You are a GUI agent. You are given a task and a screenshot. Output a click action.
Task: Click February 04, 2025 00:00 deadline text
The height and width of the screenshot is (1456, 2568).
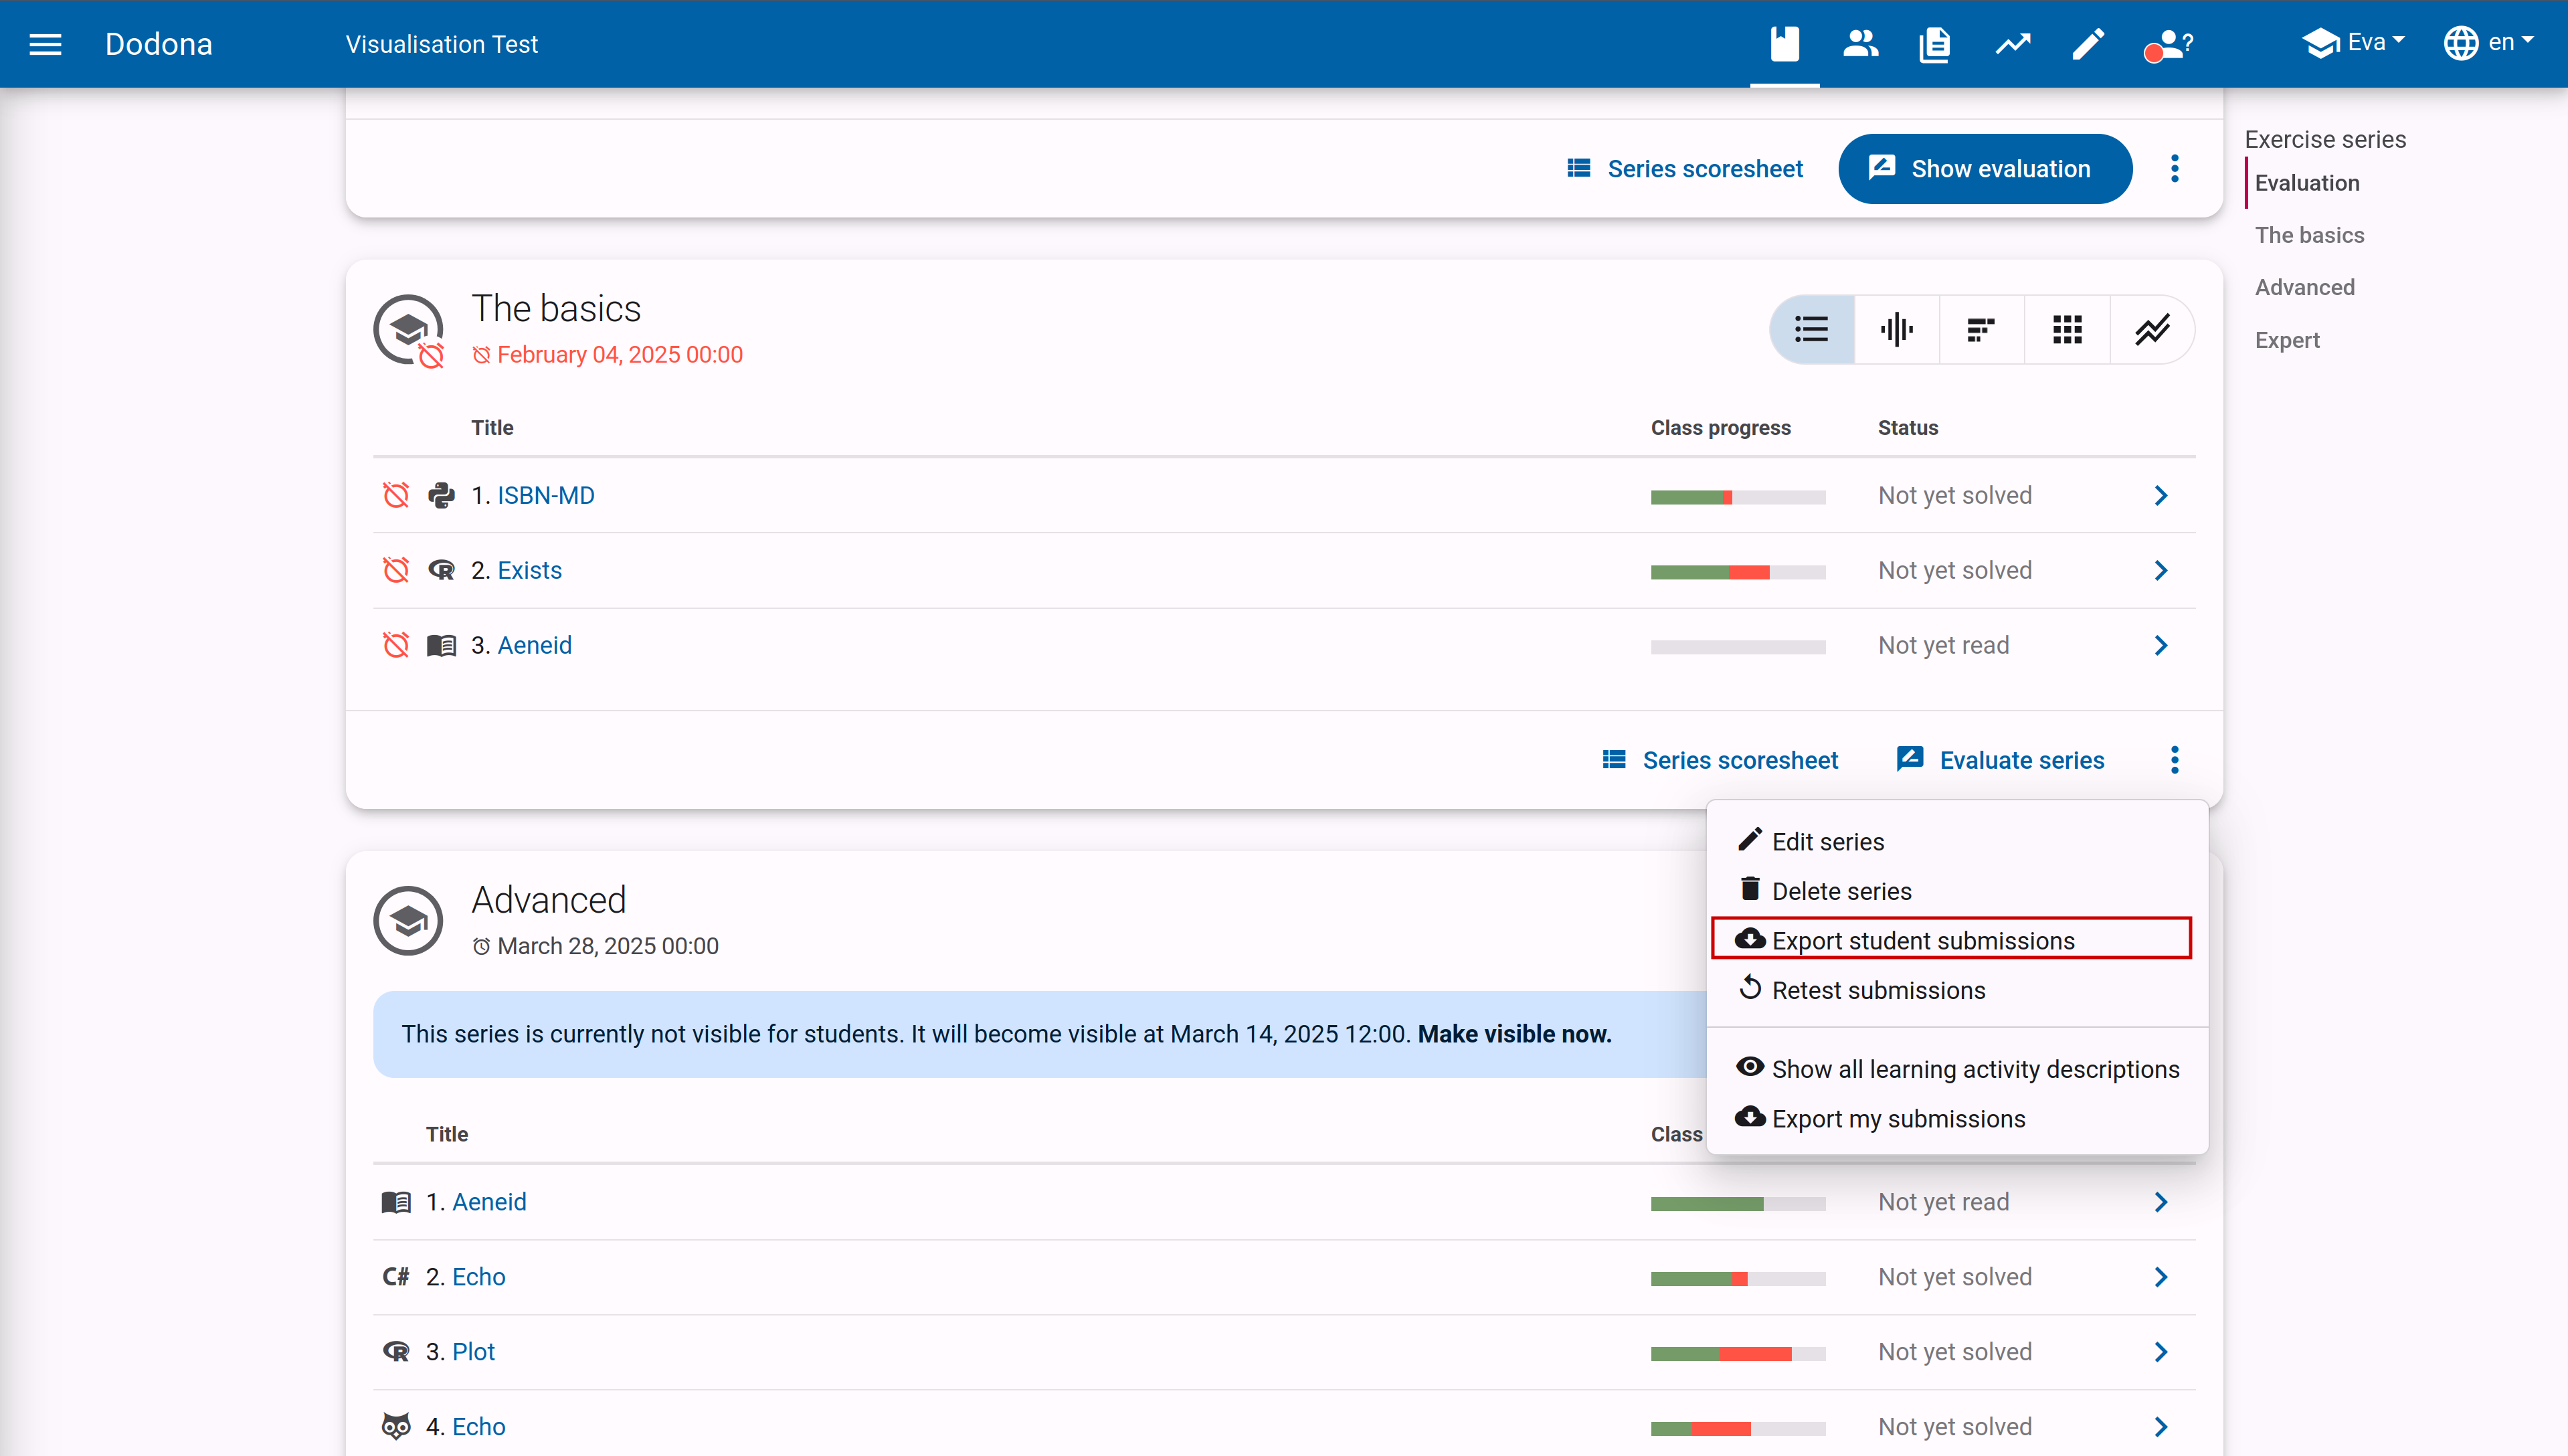[620, 355]
